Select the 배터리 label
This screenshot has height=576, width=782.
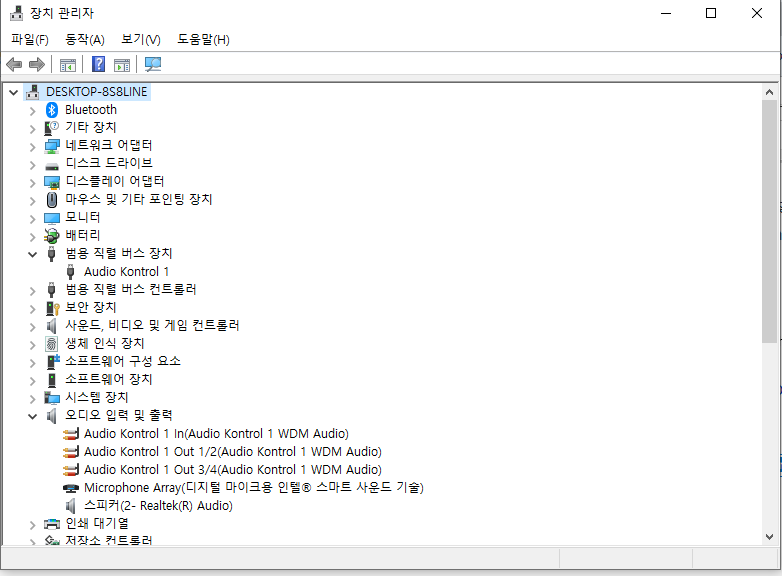(x=83, y=235)
